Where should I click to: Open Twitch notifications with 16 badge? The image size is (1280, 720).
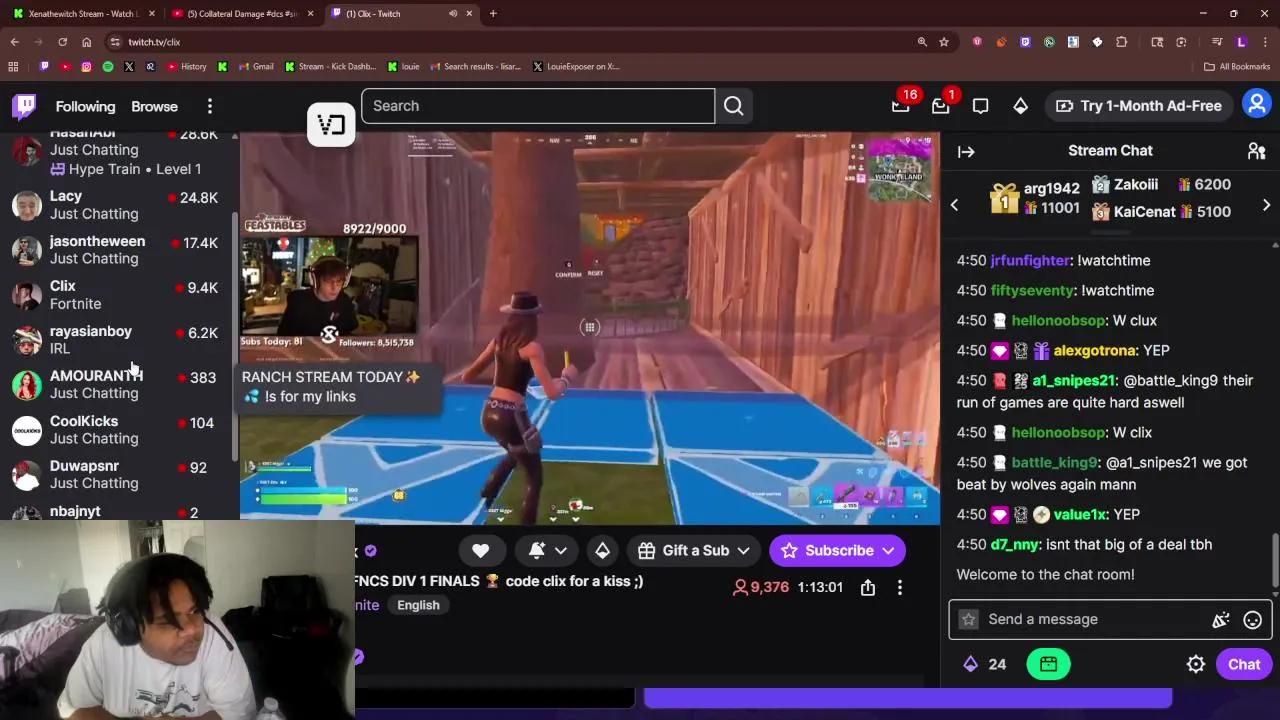901,105
